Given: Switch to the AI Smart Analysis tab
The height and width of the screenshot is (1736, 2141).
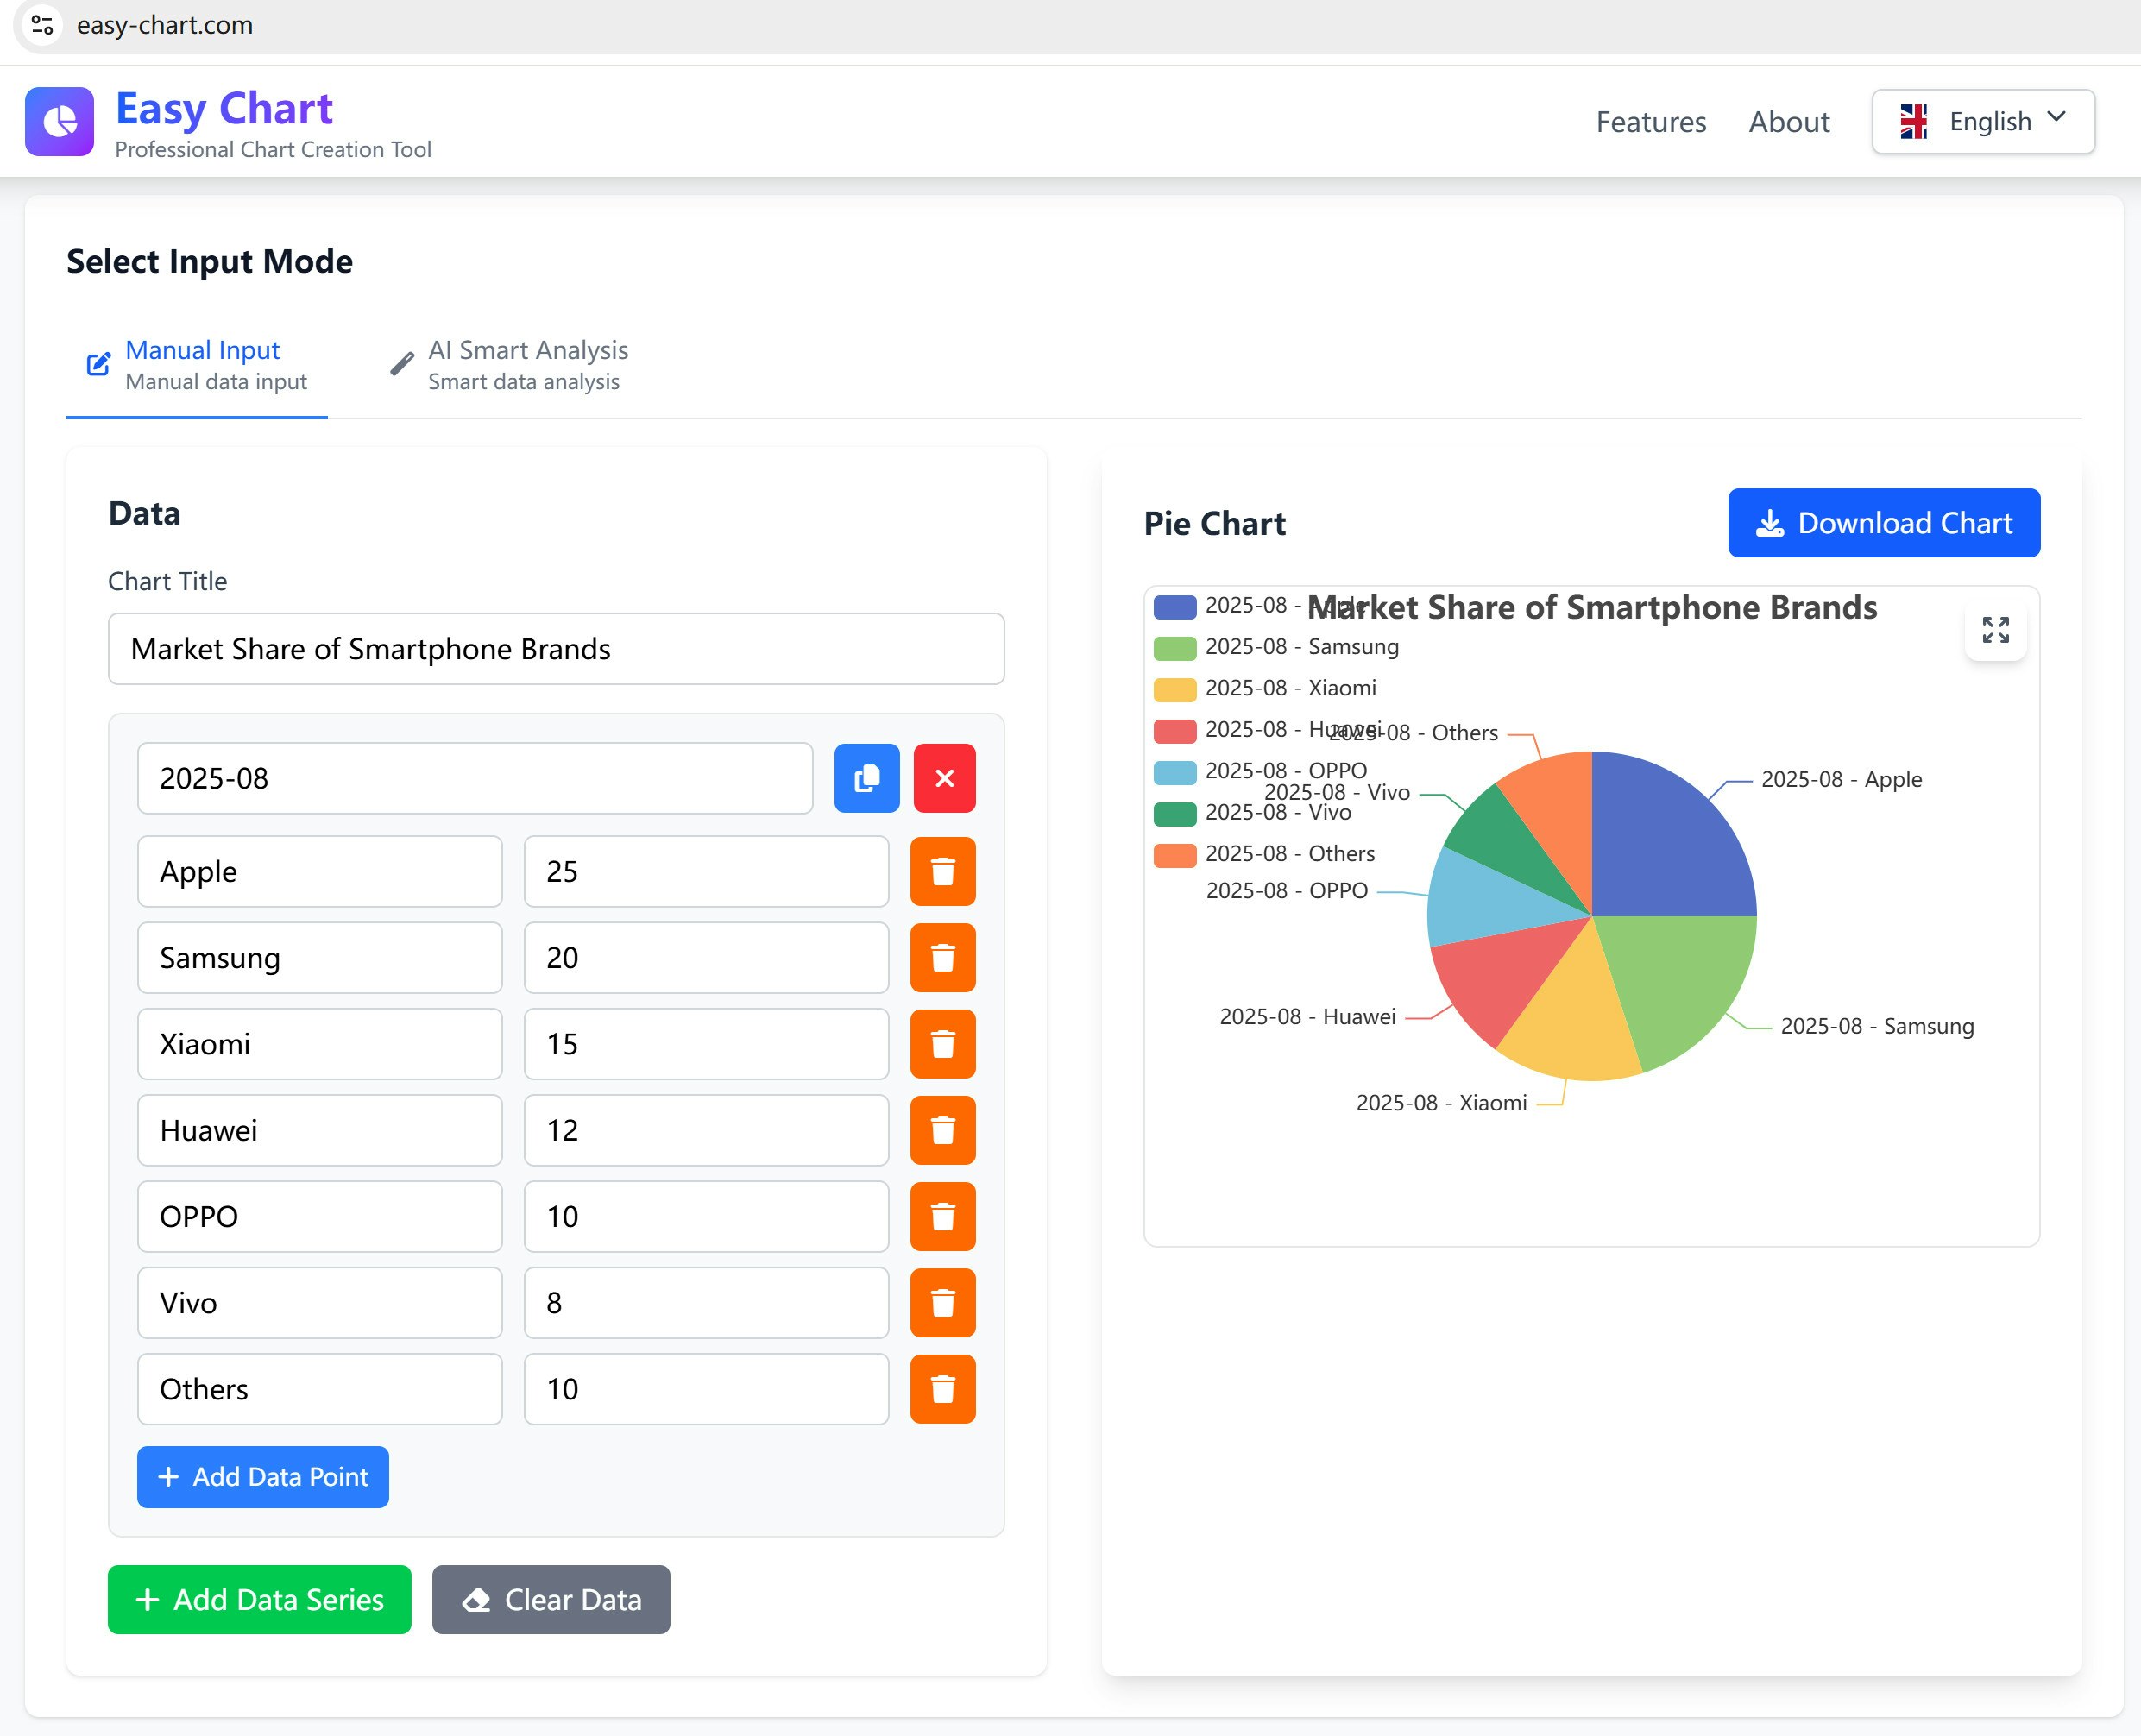Looking at the screenshot, I should [509, 365].
